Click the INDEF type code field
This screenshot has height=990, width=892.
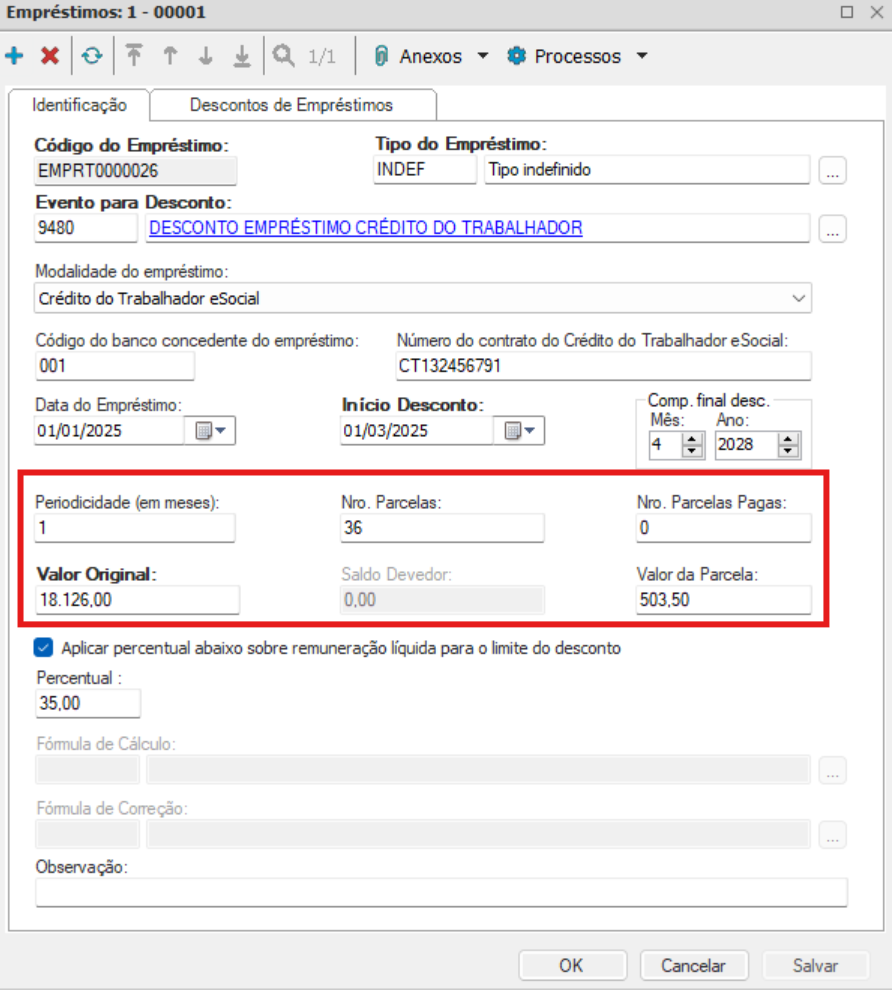(425, 170)
